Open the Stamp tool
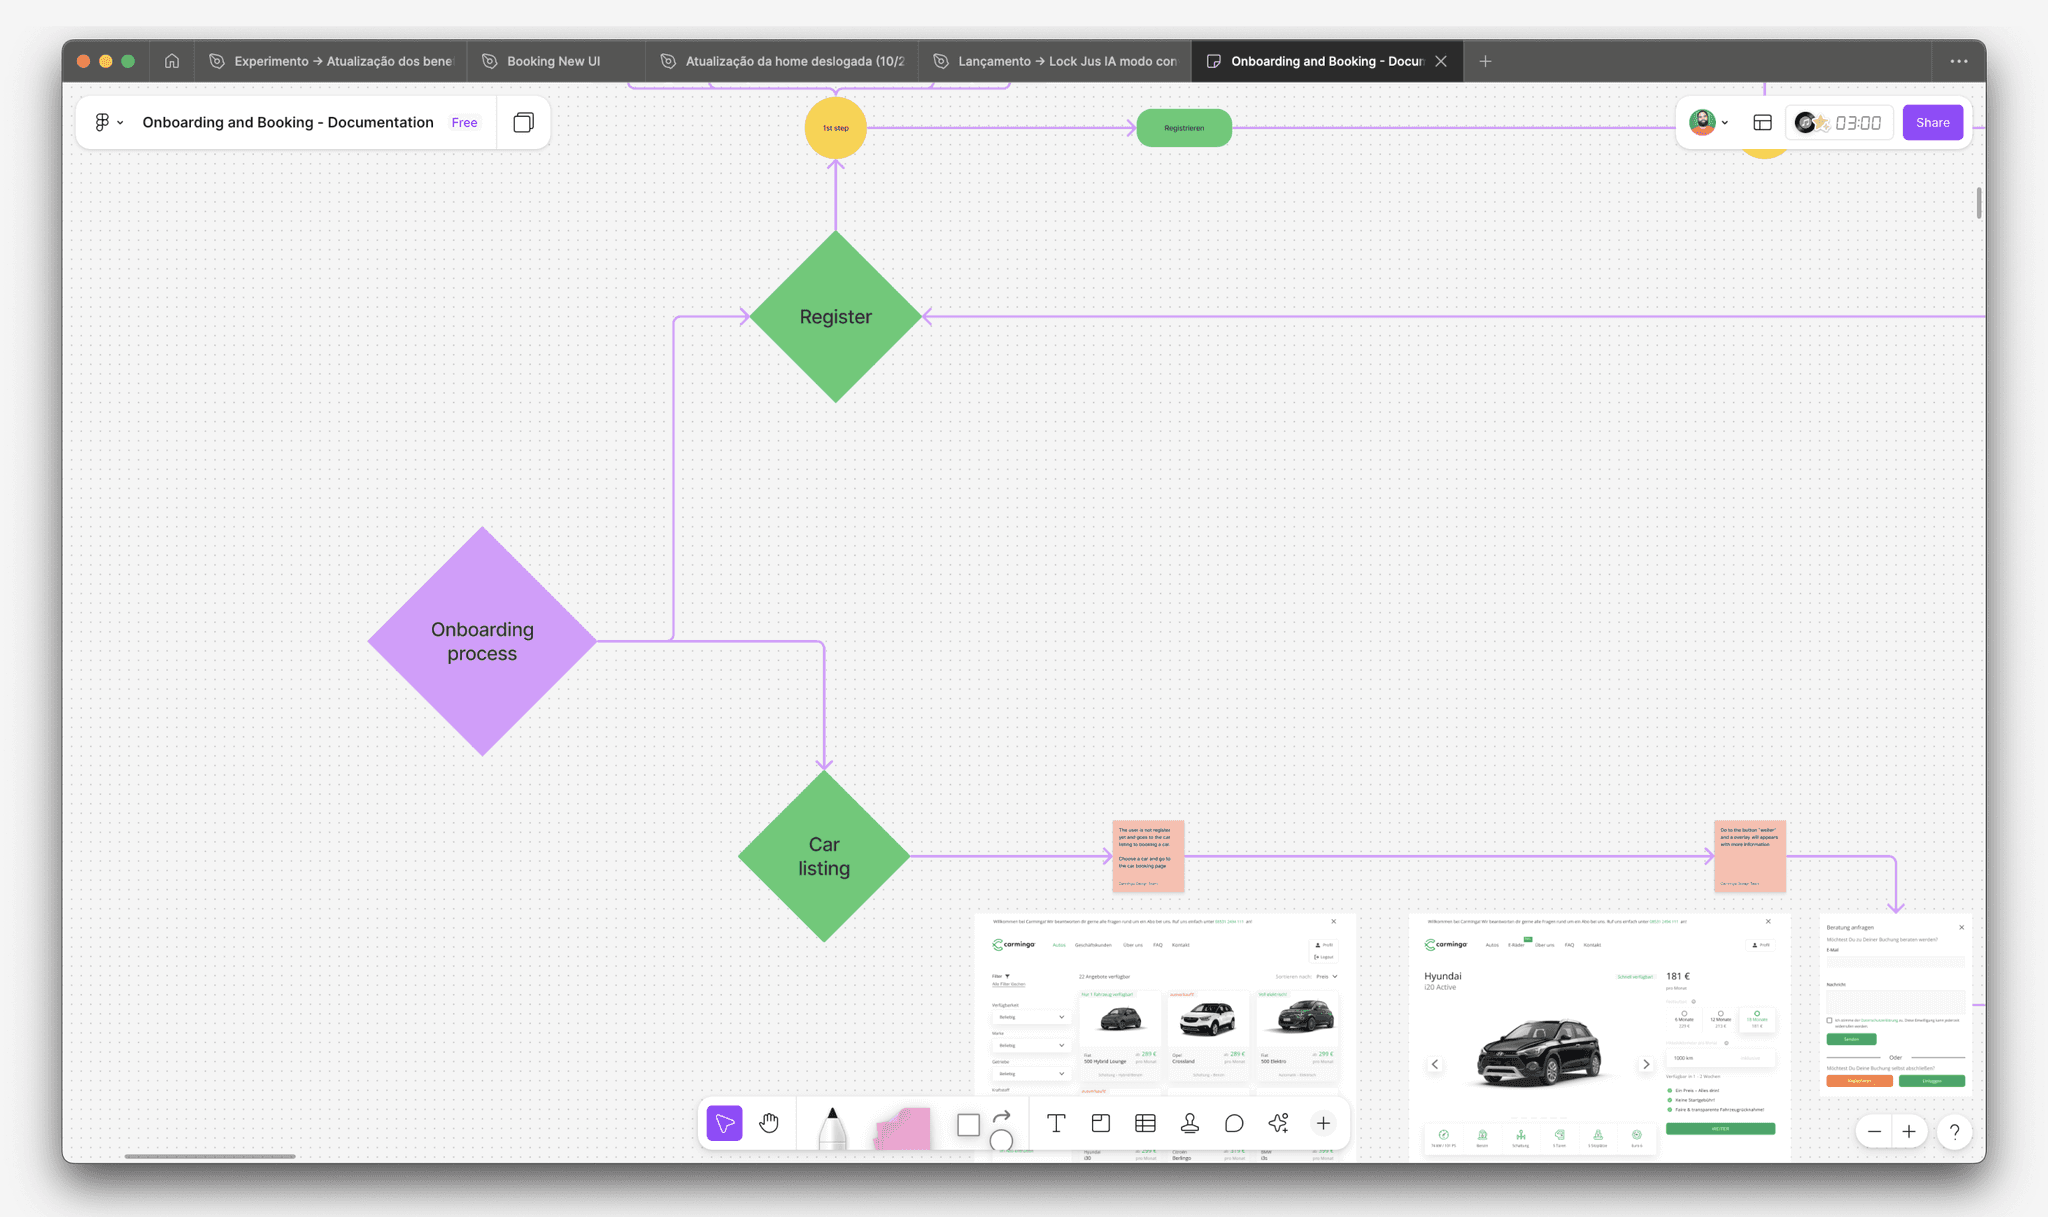Viewport: 2048px width, 1217px height. pyautogui.click(x=1189, y=1123)
